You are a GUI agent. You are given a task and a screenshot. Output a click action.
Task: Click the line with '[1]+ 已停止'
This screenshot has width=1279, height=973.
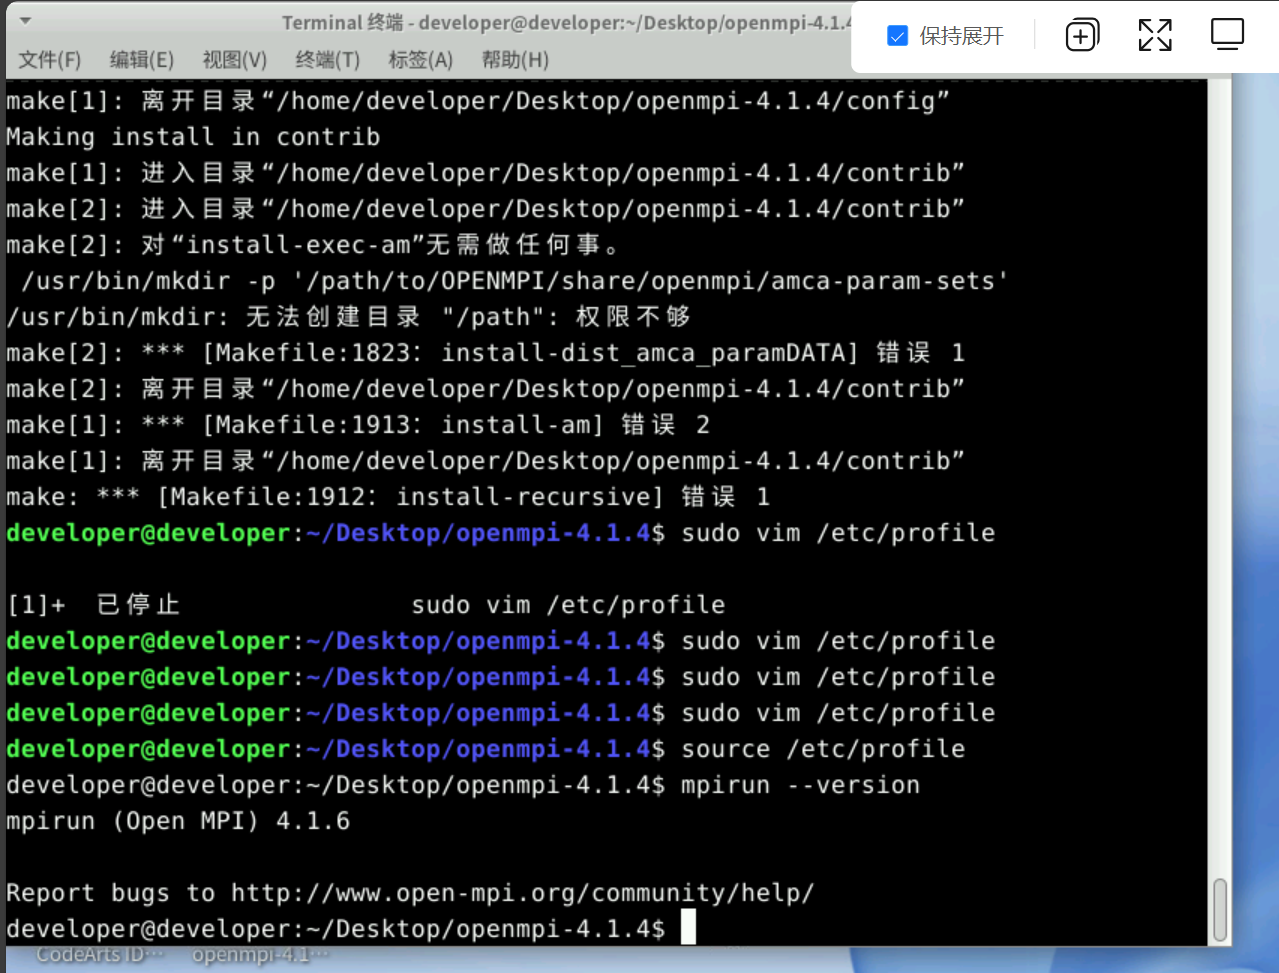click(366, 605)
